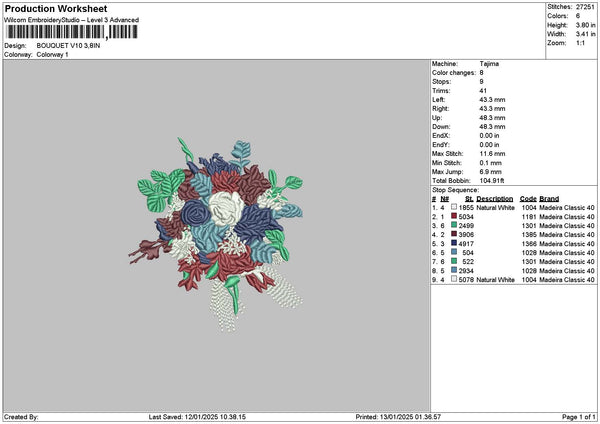Screen dimensions: 600x424
Task: Click the Production Worksheet title
Action: [56, 9]
